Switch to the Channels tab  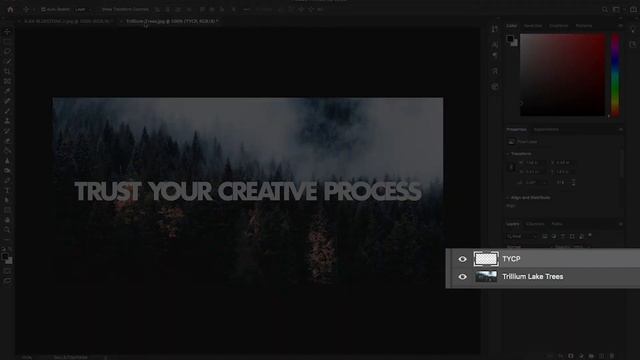[x=535, y=224]
